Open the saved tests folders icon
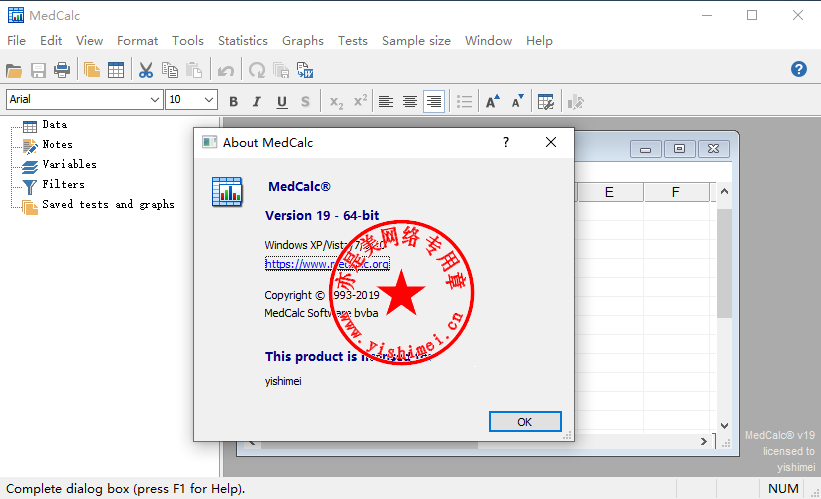821x499 pixels. pos(92,70)
